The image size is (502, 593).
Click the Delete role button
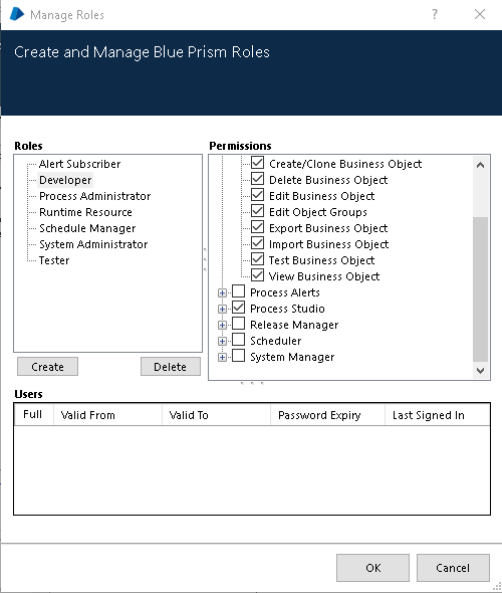(x=171, y=367)
